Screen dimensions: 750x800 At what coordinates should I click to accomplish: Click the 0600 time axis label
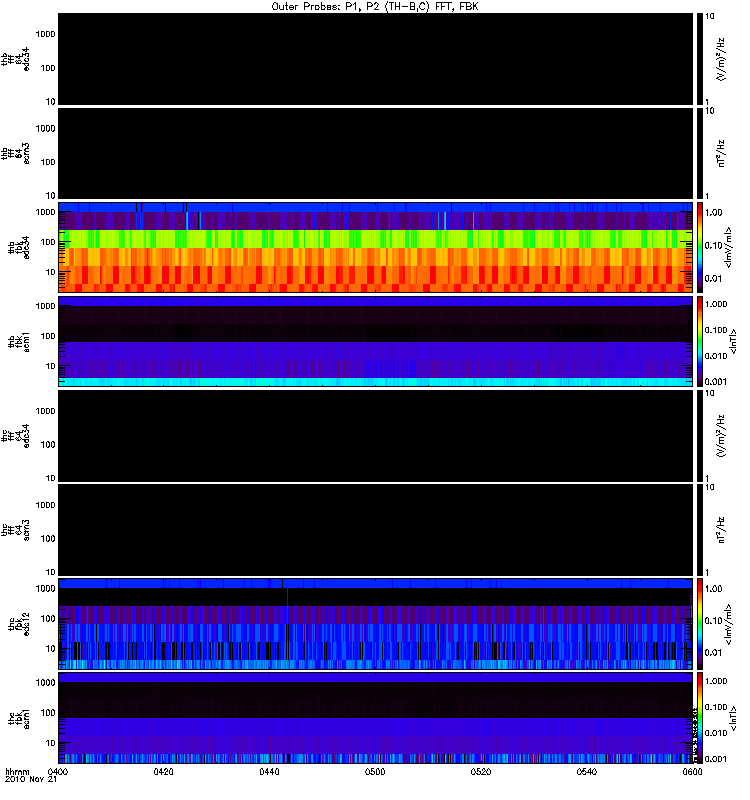point(692,772)
